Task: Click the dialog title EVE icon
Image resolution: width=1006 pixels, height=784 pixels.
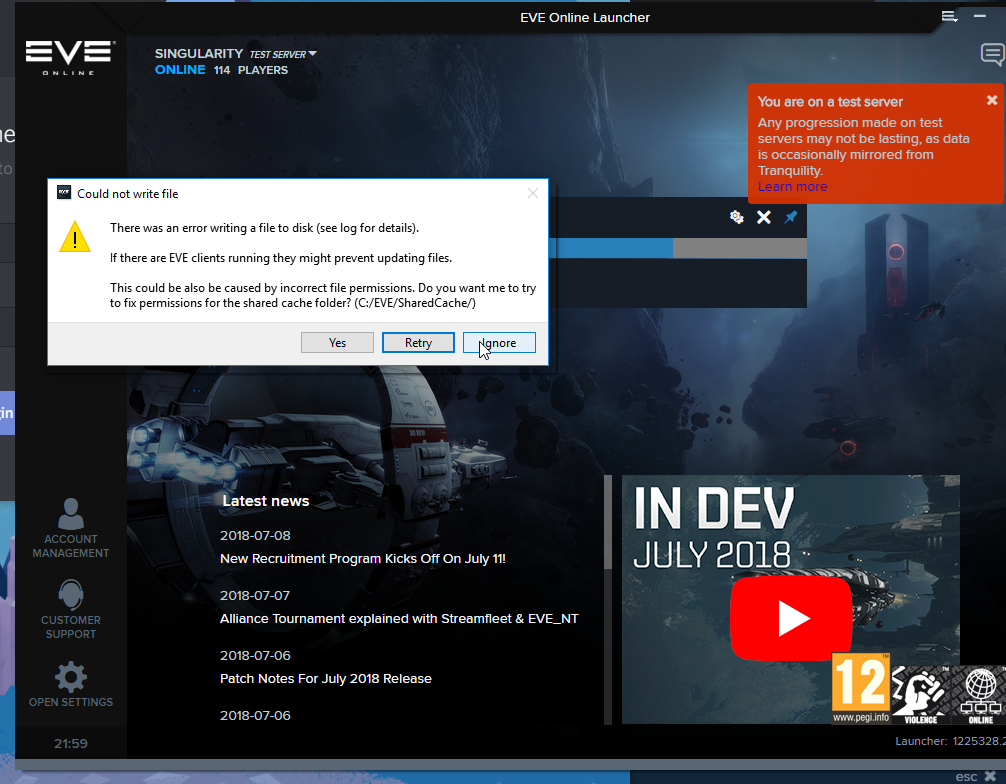Action: pos(64,192)
